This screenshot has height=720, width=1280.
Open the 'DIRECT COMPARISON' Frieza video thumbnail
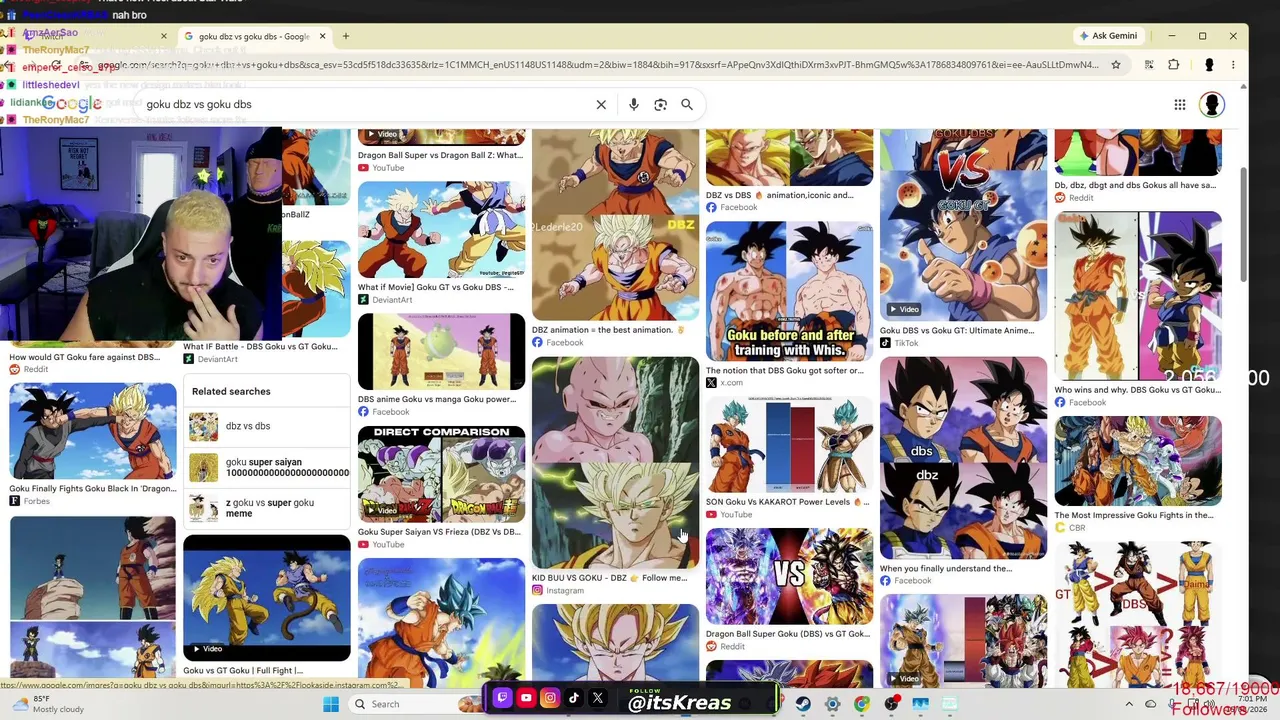tap(441, 474)
